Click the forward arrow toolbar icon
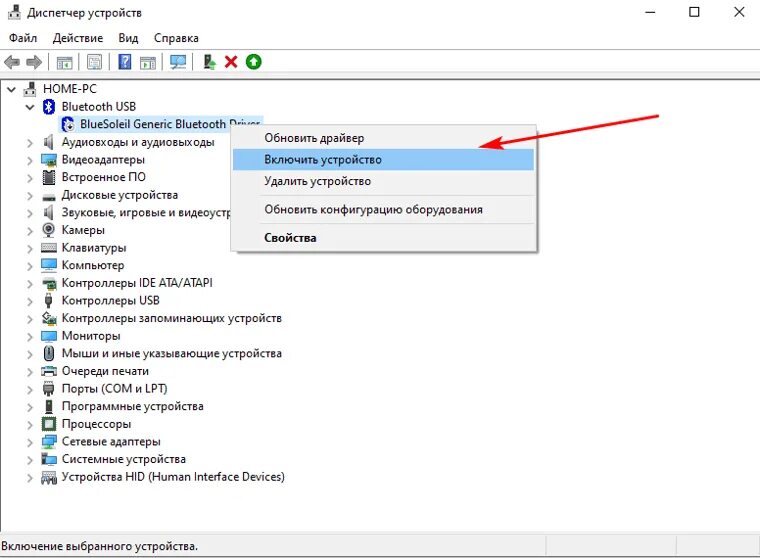 (x=33, y=62)
